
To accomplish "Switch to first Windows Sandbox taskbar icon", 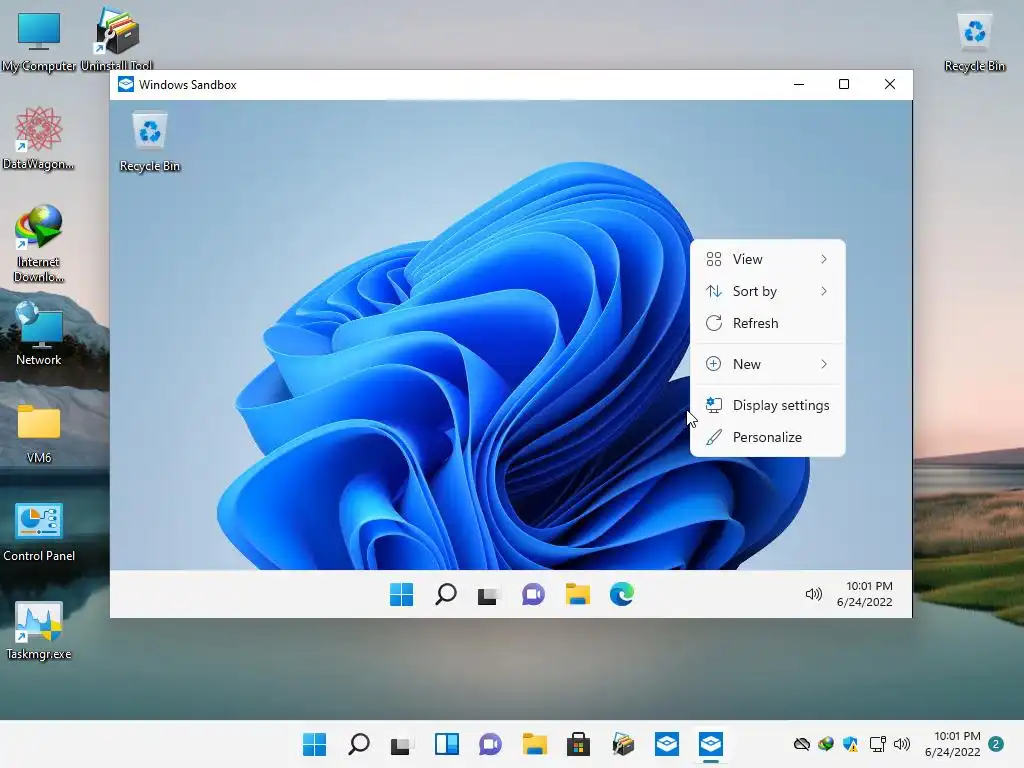I will 667,744.
